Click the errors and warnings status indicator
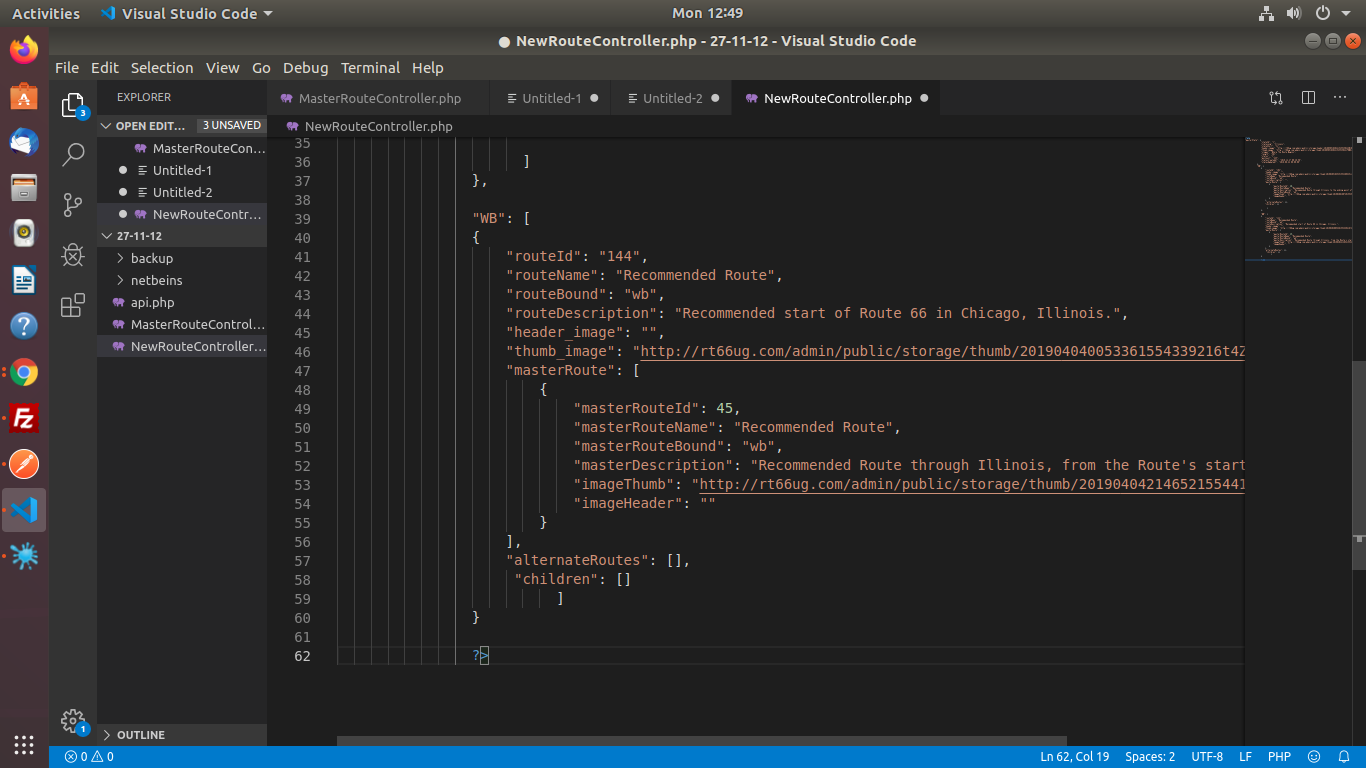The width and height of the screenshot is (1366, 768). (89, 757)
